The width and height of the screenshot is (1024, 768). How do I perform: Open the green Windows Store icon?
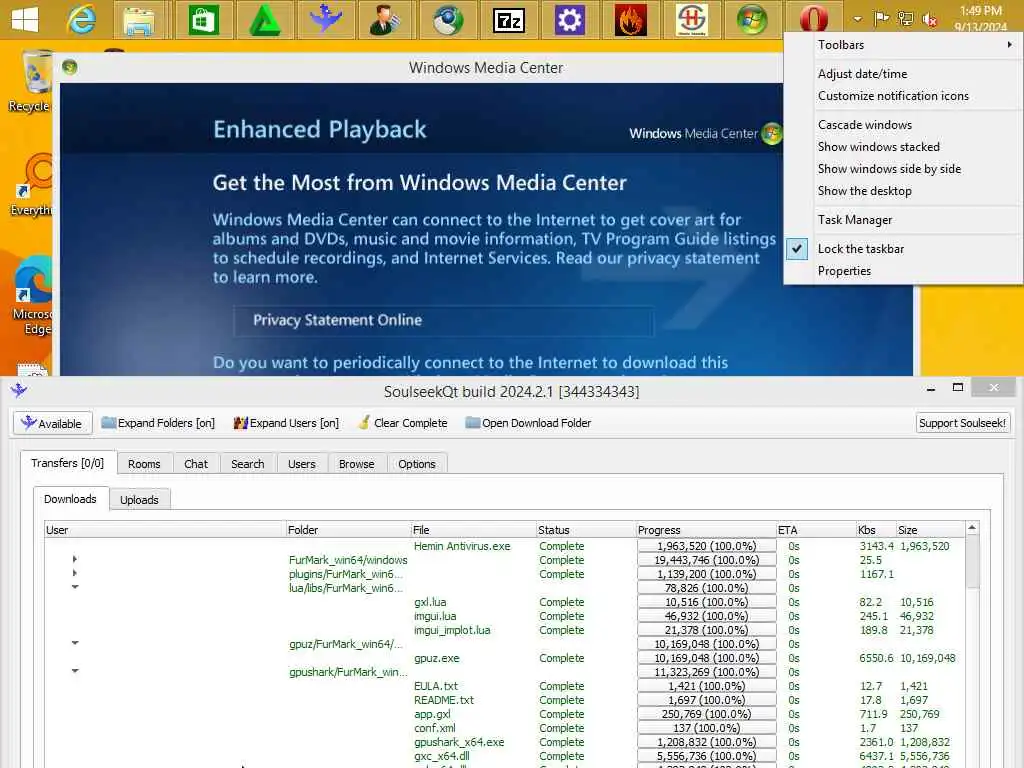coord(202,20)
